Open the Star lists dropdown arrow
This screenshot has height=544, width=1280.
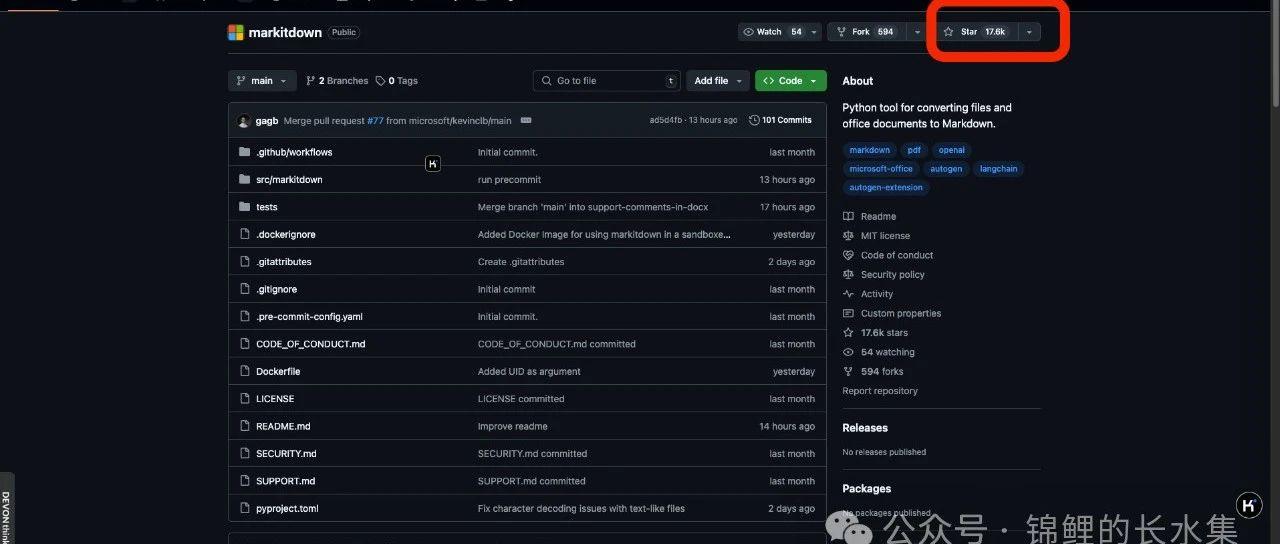[x=1029, y=32]
